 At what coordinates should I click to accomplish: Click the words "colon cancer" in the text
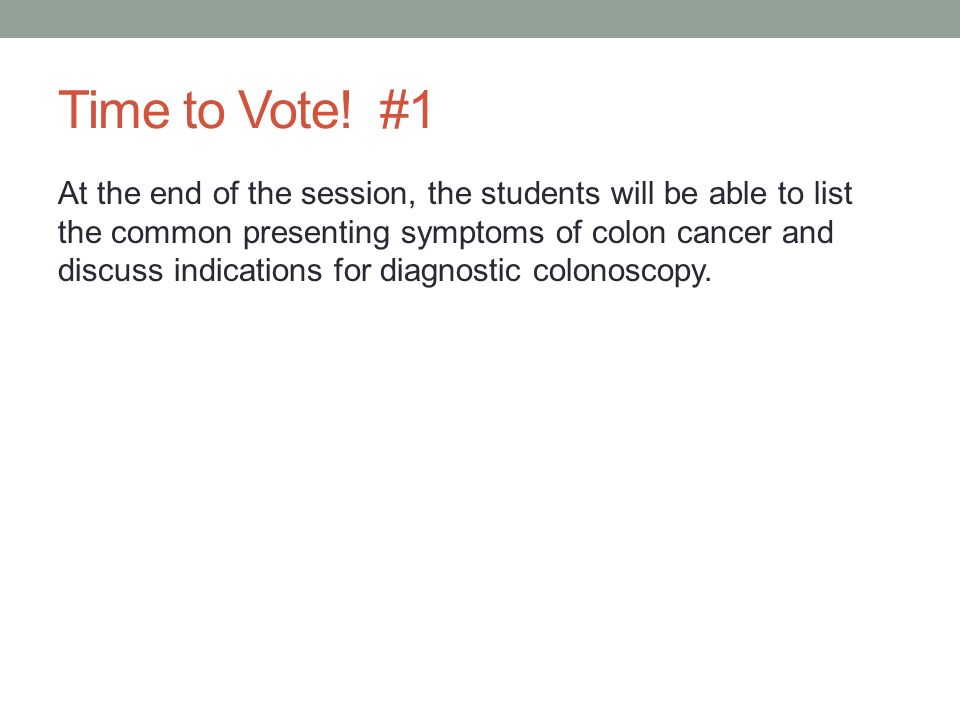coord(681,233)
